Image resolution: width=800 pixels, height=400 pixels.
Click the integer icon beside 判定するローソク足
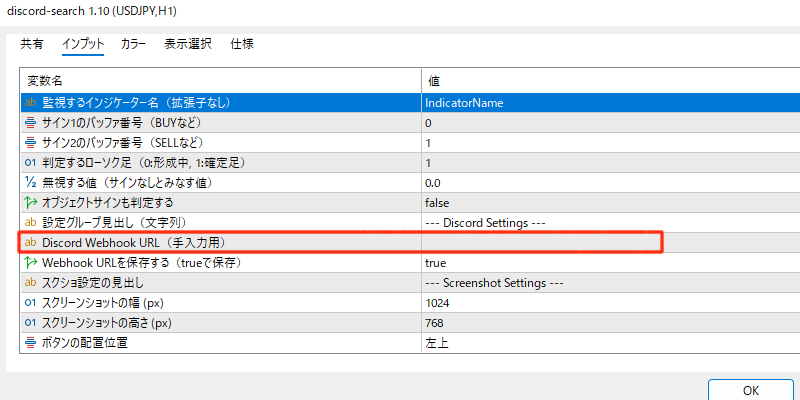pos(30,163)
